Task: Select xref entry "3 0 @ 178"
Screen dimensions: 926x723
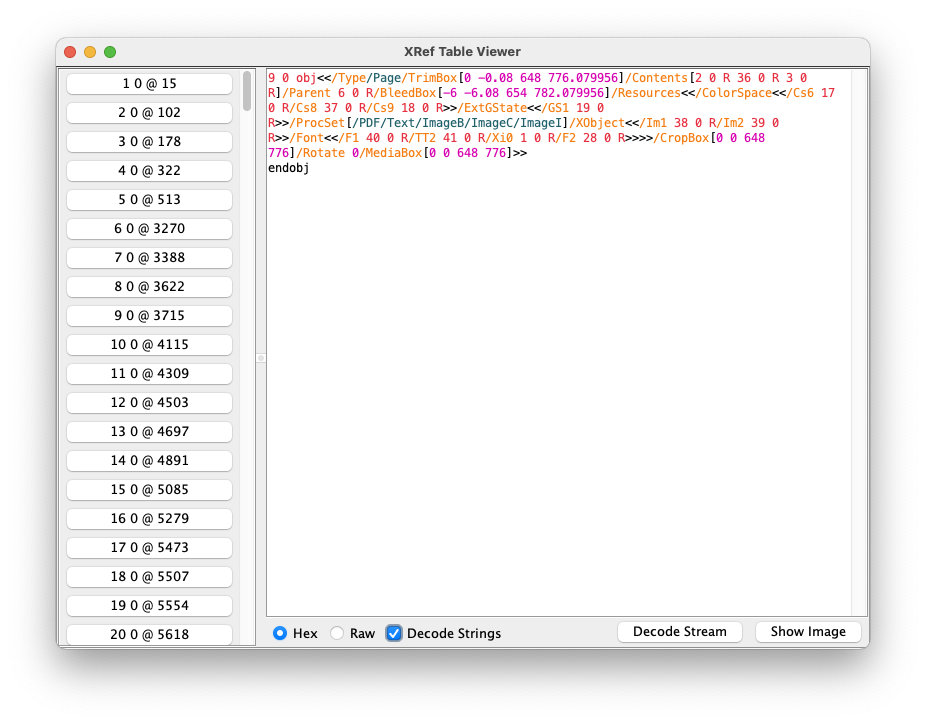Action: point(149,142)
